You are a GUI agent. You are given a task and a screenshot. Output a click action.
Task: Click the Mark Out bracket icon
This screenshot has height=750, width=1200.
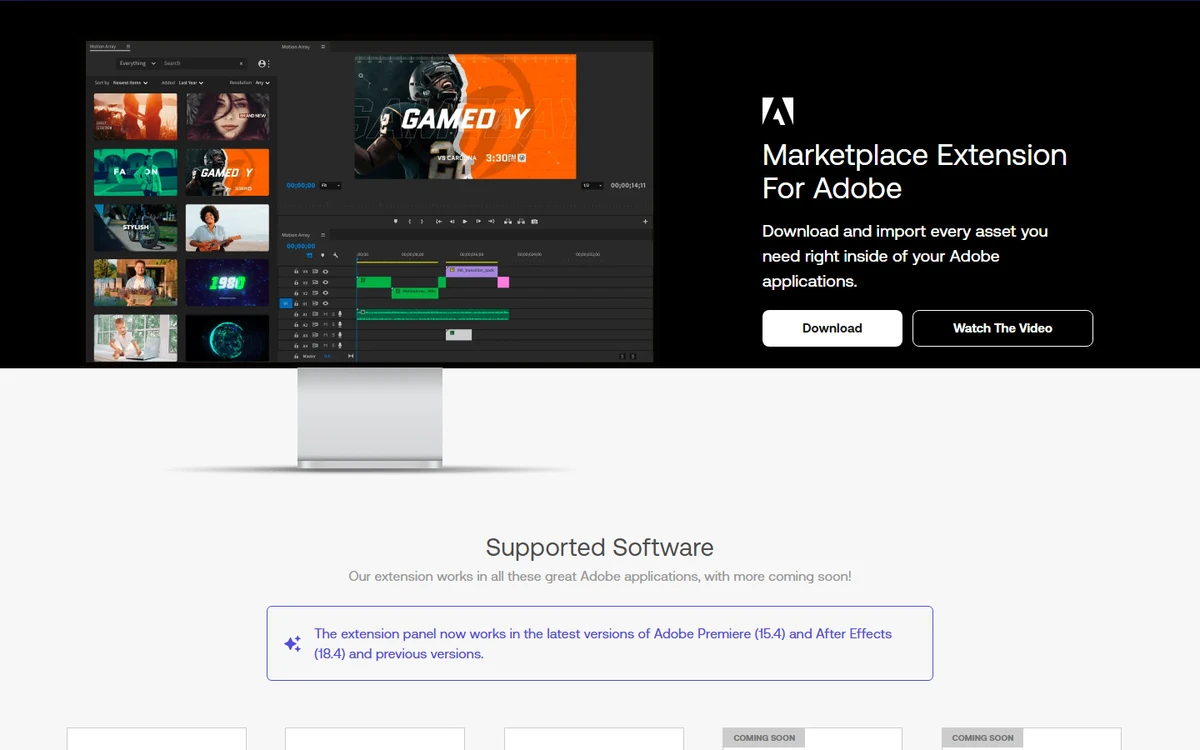[422, 221]
